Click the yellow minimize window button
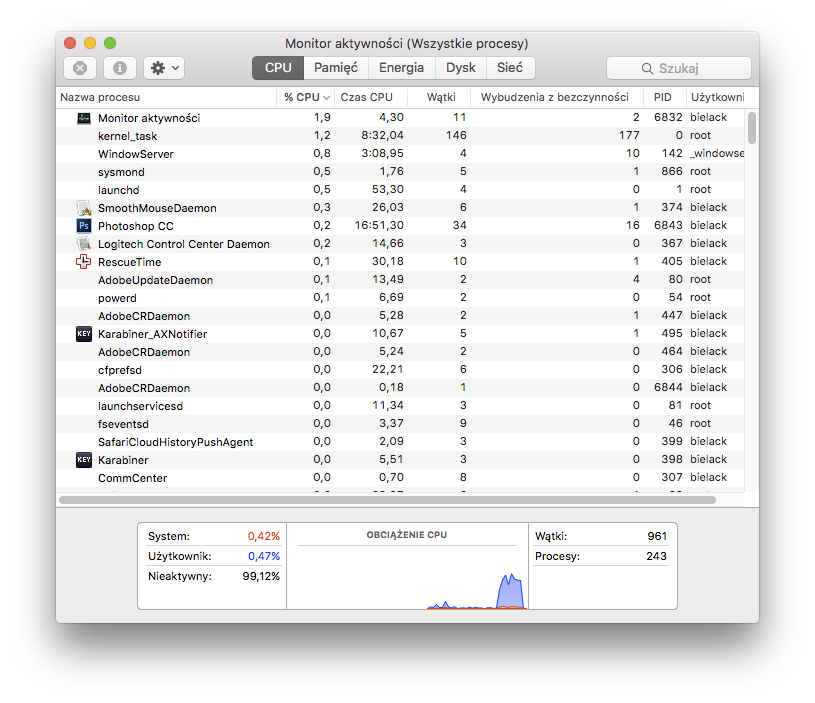Viewport: 815px width, 703px height. click(90, 43)
